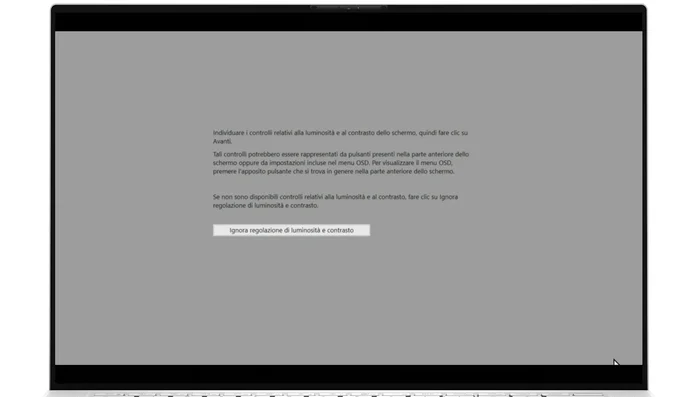
Task: Select the paragraph starting "Individuare i controlli relativi"
Action: pyautogui.click(x=340, y=137)
